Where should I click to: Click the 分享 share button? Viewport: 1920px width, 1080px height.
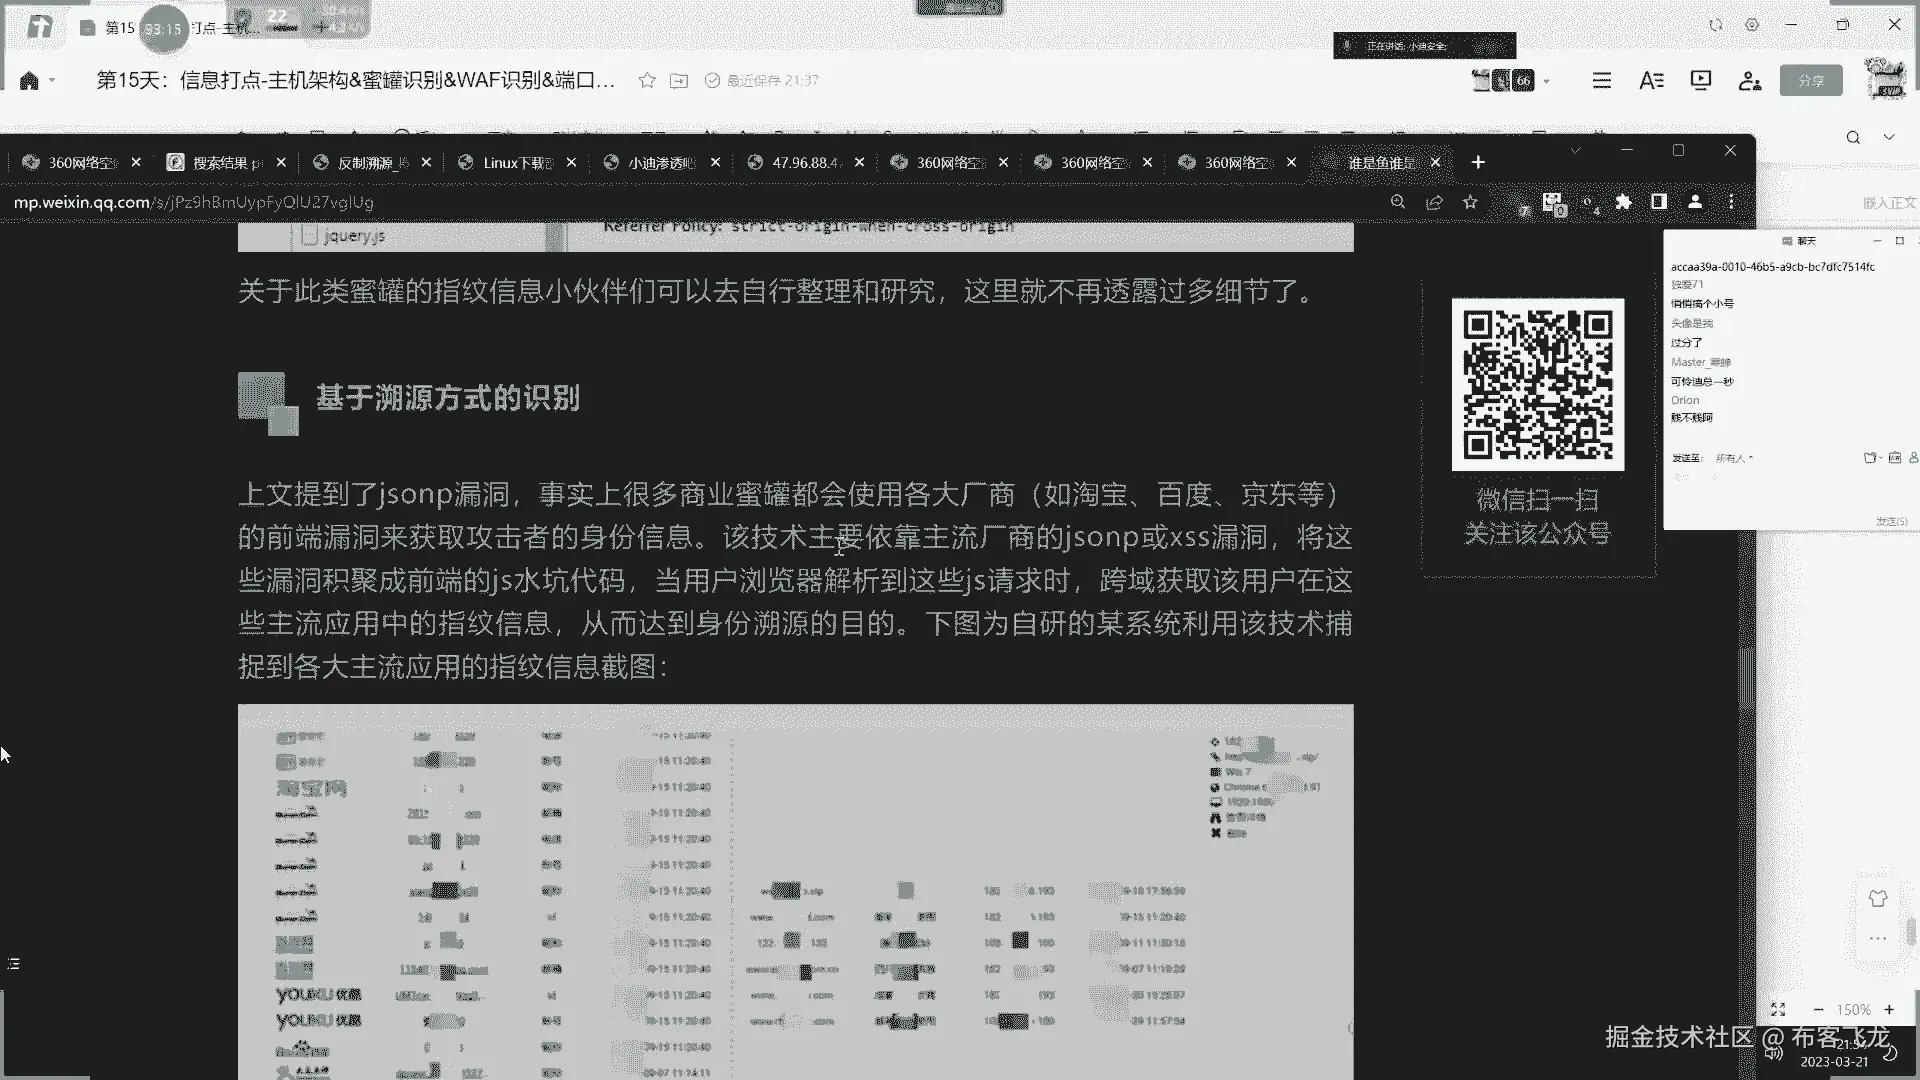coord(1811,80)
